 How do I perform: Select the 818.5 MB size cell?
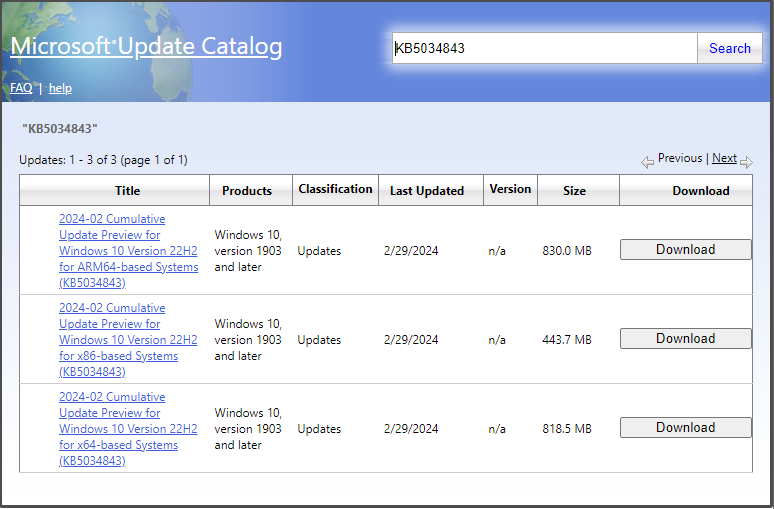pyautogui.click(x=567, y=429)
